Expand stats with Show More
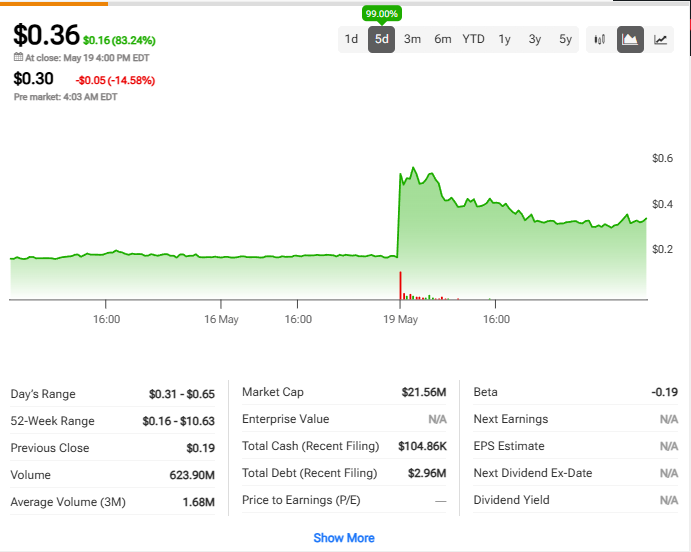The image size is (691, 552). (344, 538)
